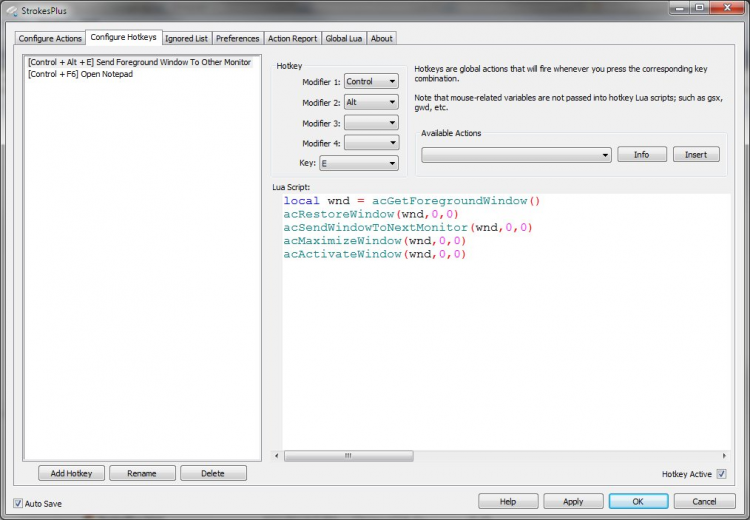
Task: Open the Key dropdown showing E
Action: coord(359,163)
